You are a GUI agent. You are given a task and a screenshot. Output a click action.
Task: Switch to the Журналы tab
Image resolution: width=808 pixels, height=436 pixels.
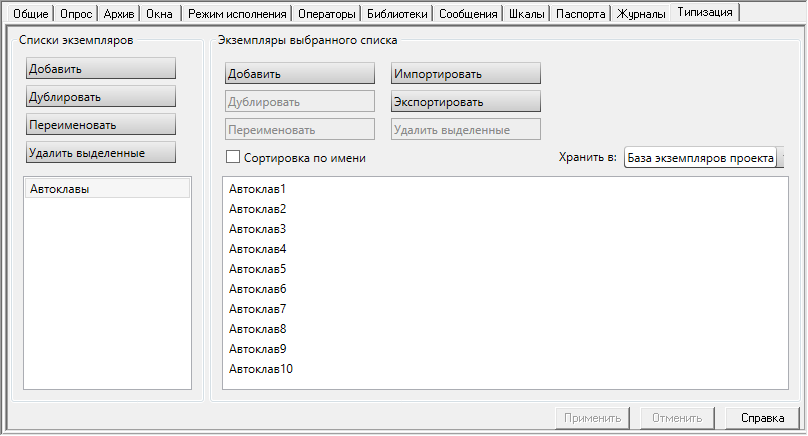point(641,14)
